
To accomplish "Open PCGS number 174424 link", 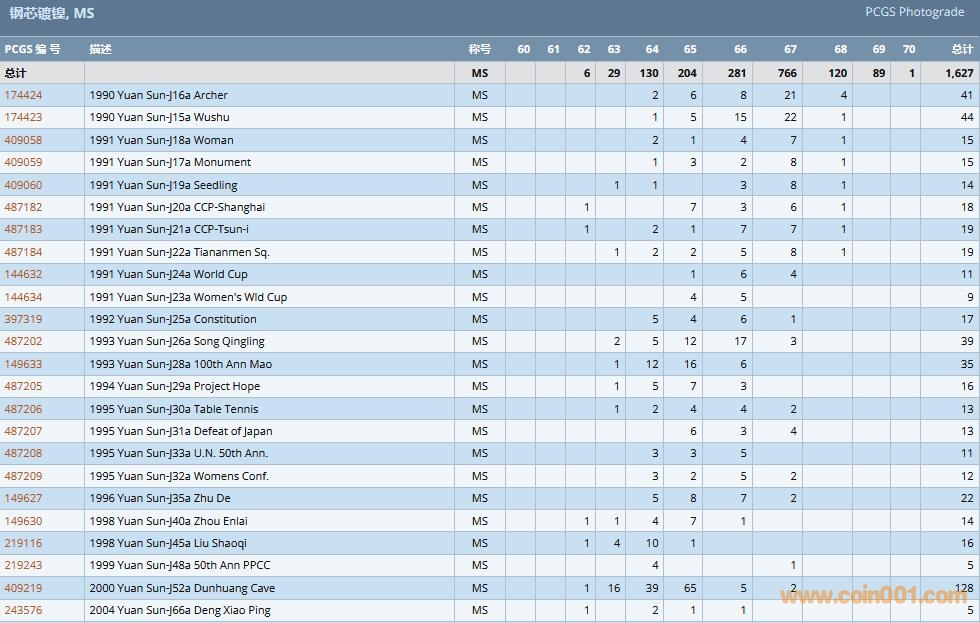I will 23,95.
